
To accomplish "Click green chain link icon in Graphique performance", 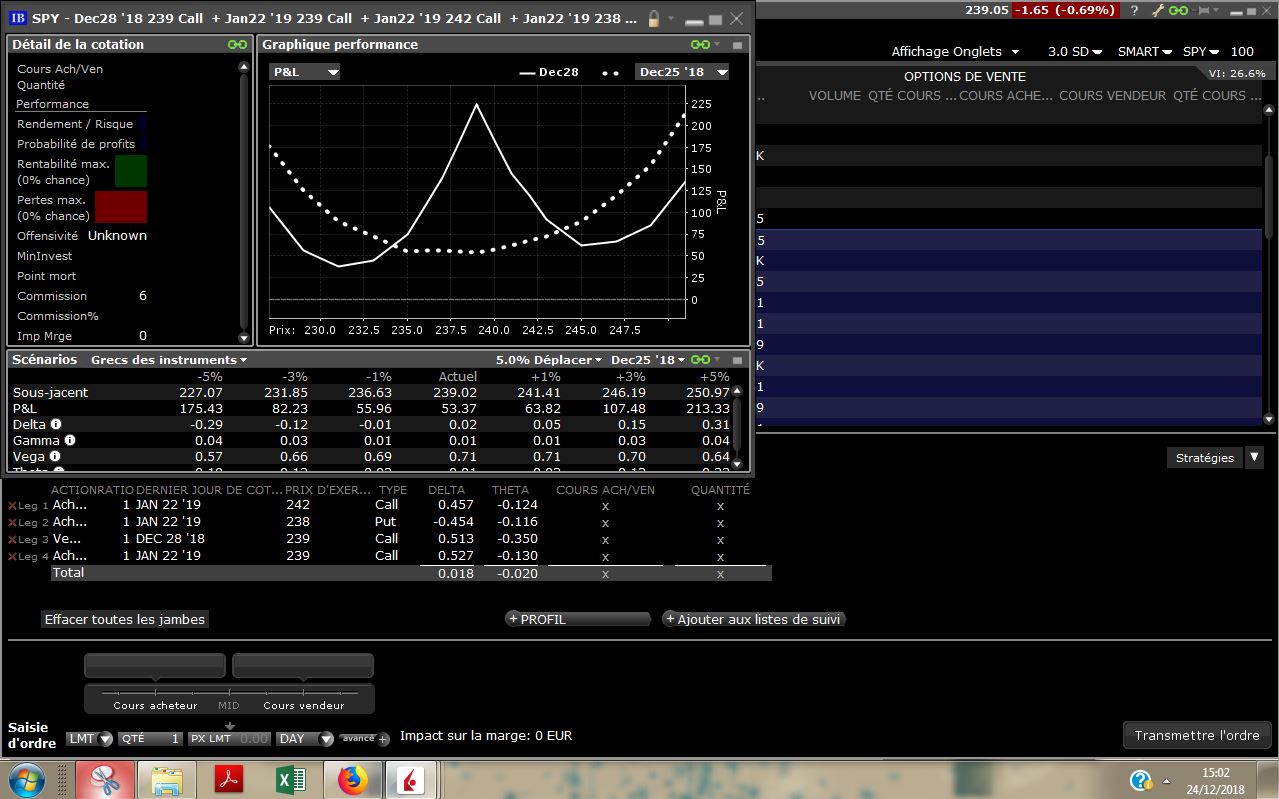I will click(x=699, y=45).
